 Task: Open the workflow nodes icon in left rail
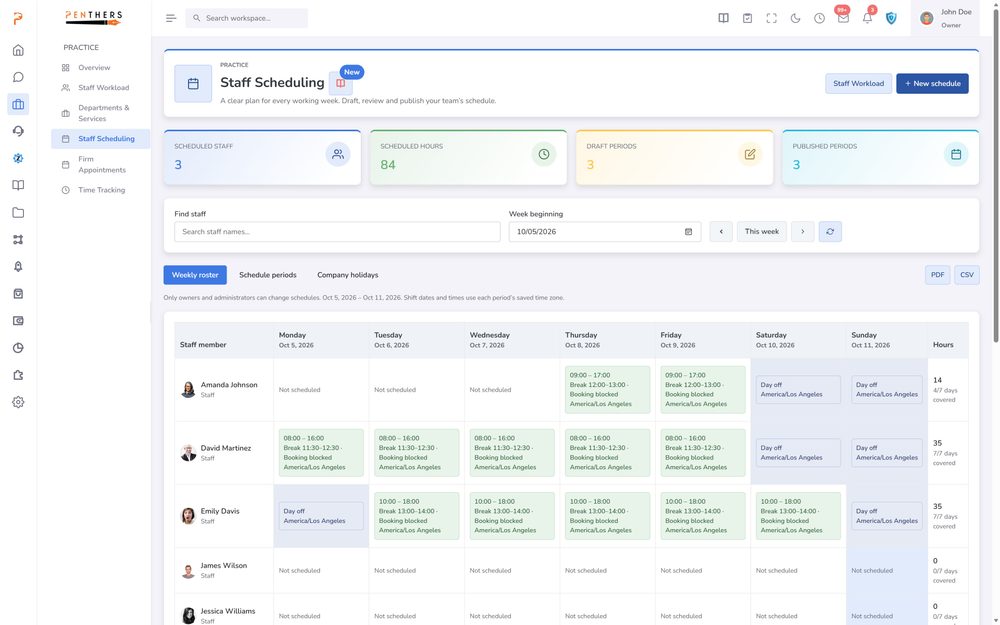[18, 239]
